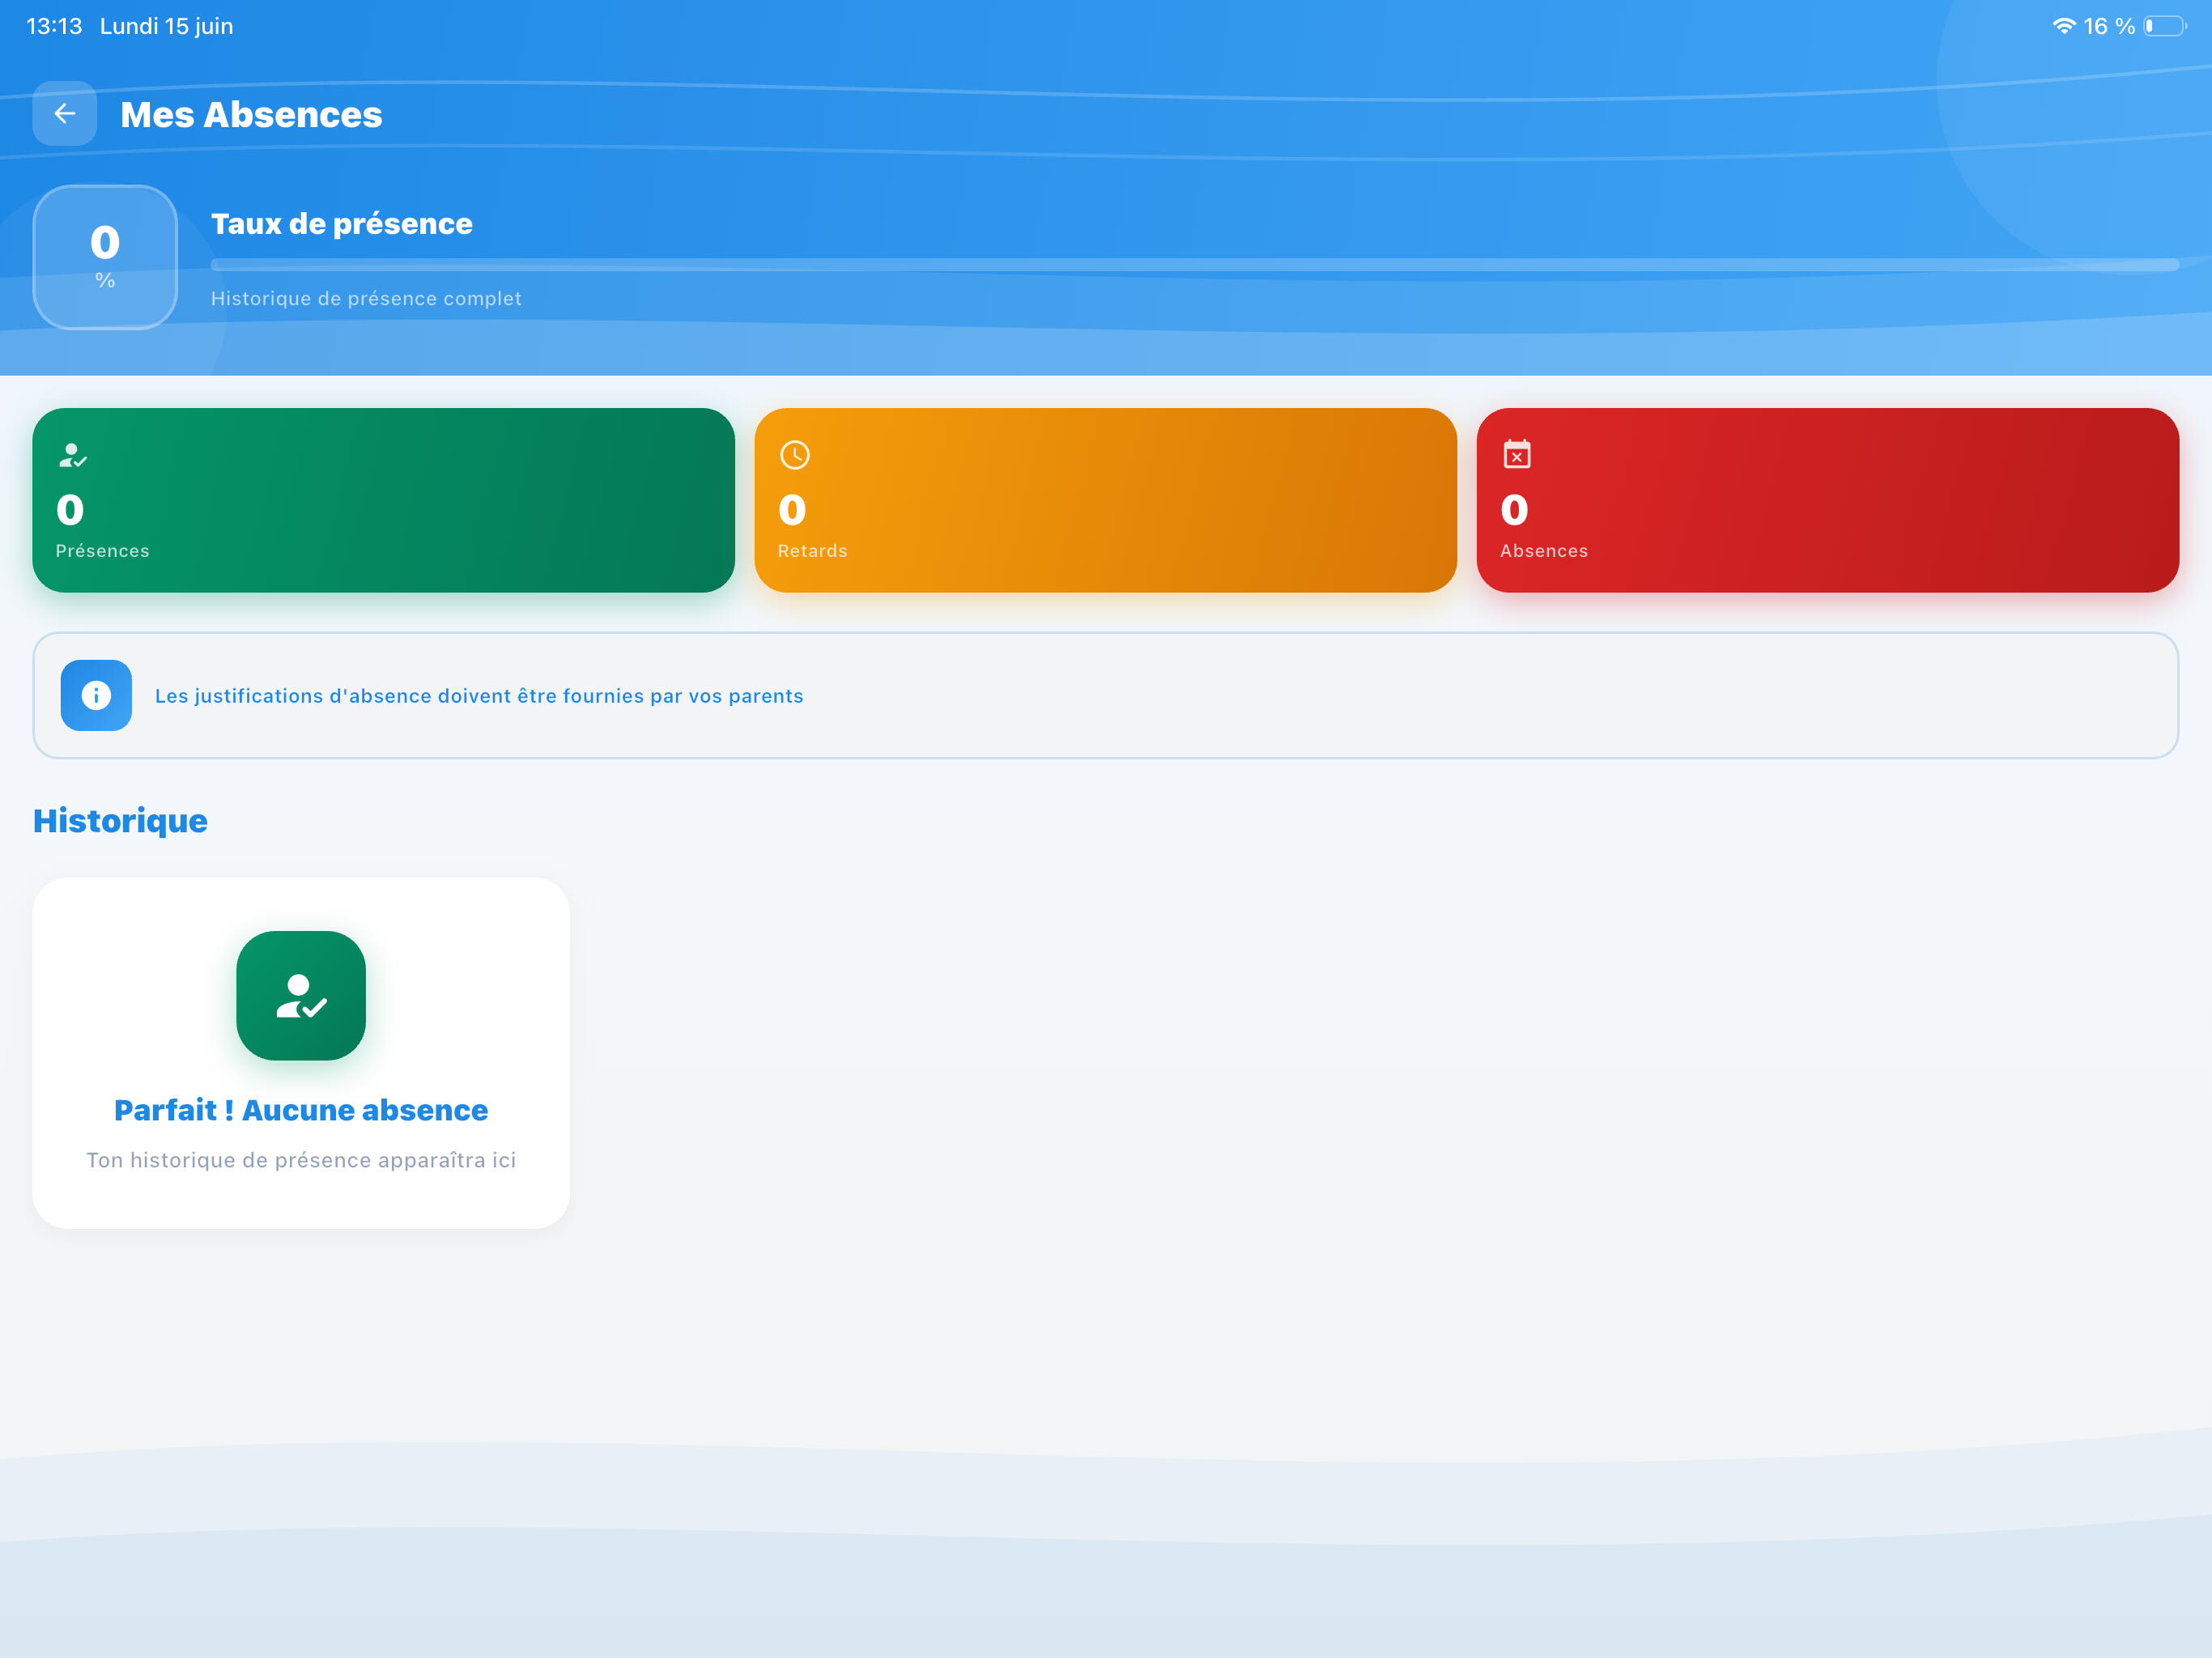The height and width of the screenshot is (1658, 2212).
Task: Tap the 13:13 clock in status bar
Action: [54, 26]
